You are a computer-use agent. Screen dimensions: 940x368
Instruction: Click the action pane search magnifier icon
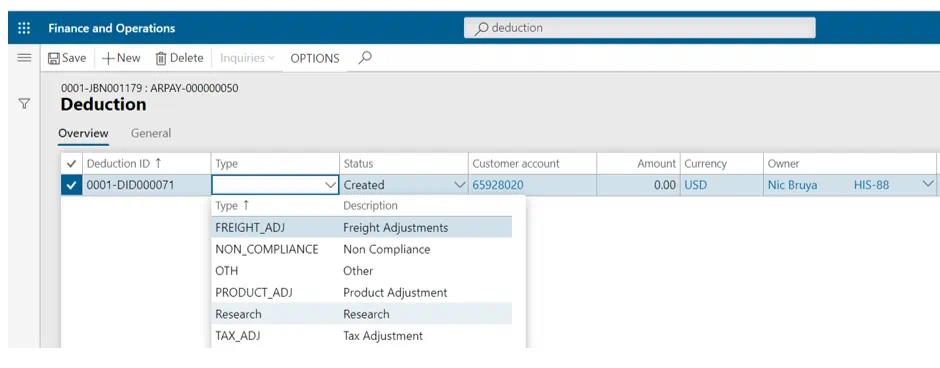click(364, 58)
